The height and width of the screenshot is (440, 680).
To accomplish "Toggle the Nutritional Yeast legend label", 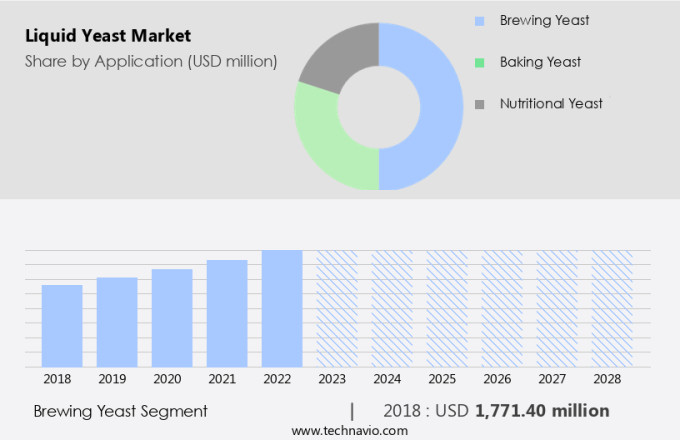I will [x=551, y=104].
